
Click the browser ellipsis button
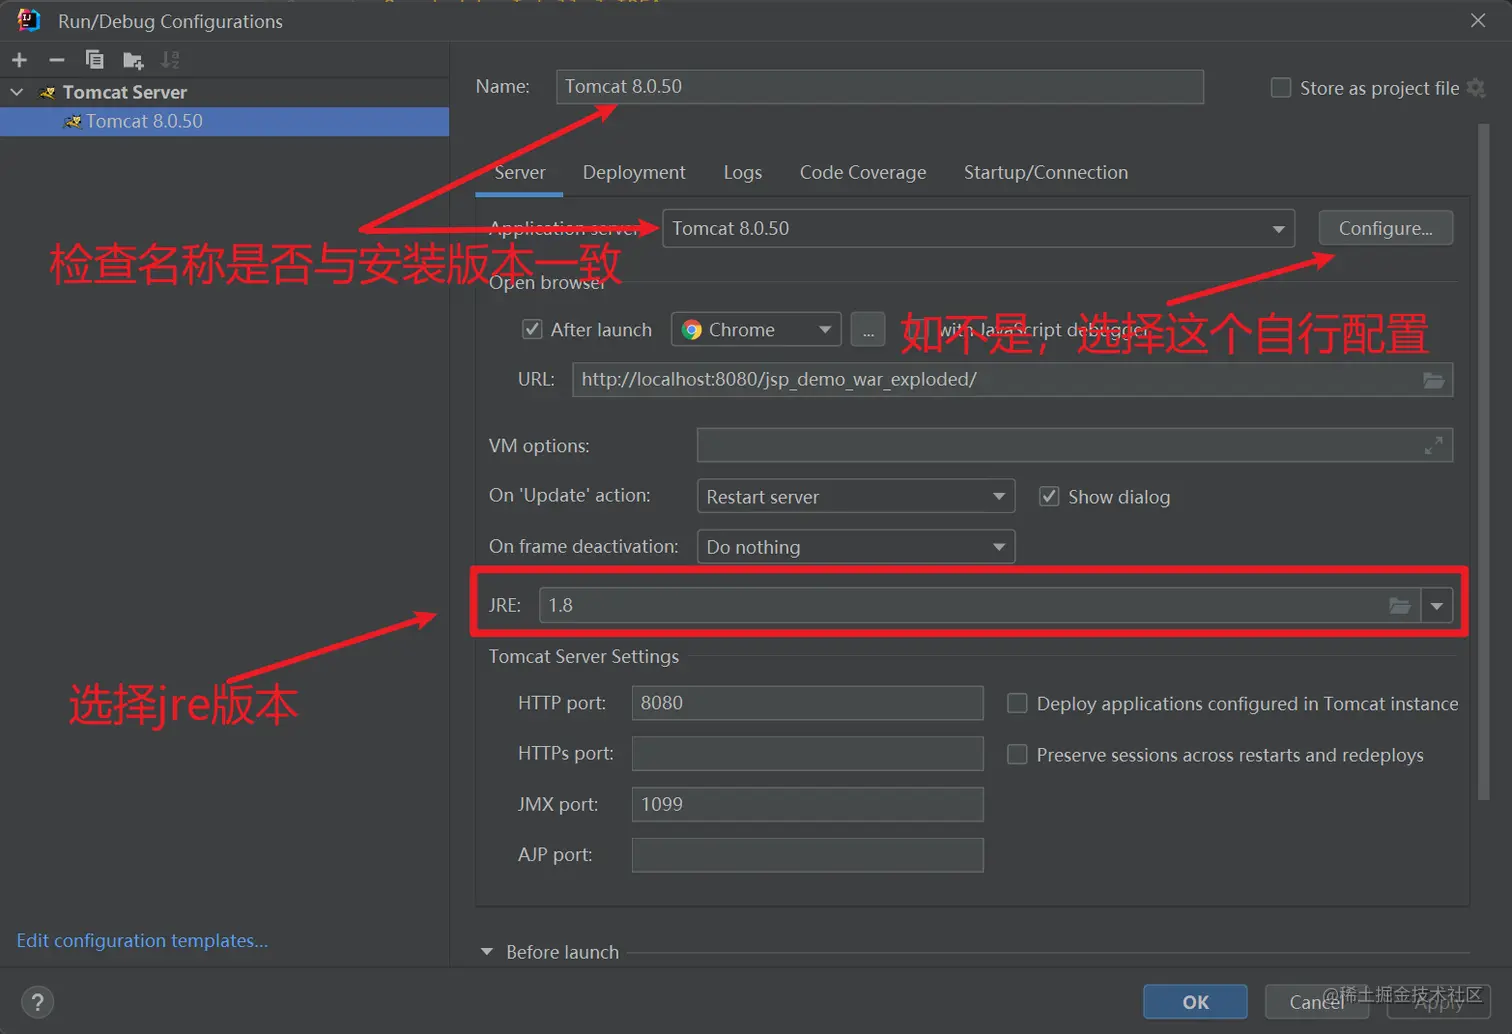coord(868,330)
